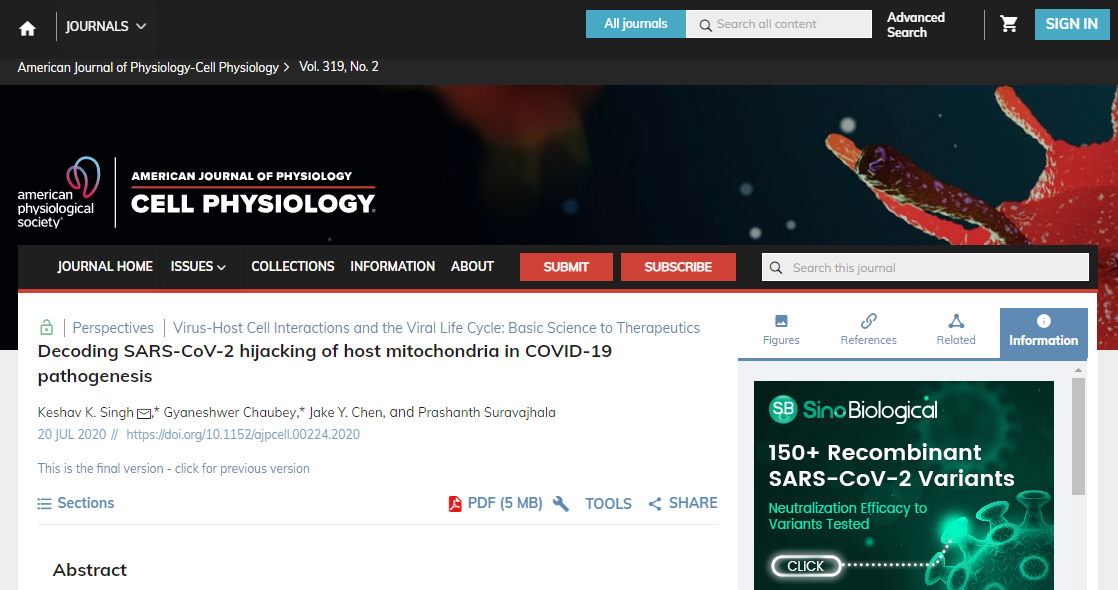Click the side panel scroll-up arrow
This screenshot has width=1118, height=590.
1078,370
